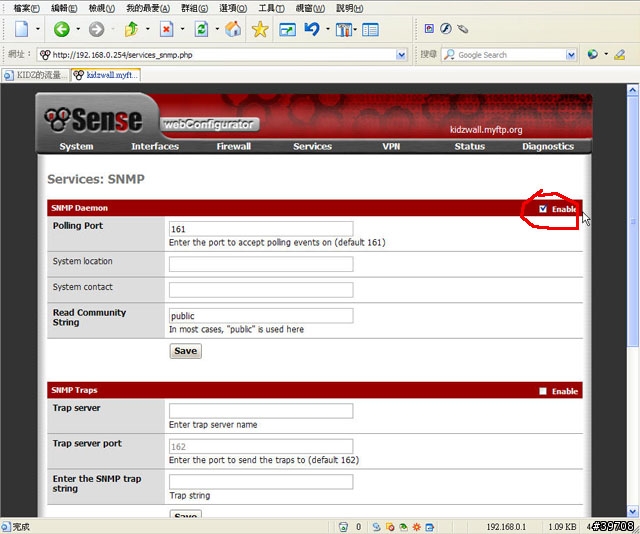Toggle the sidebar panel layout icon

[x=371, y=29]
